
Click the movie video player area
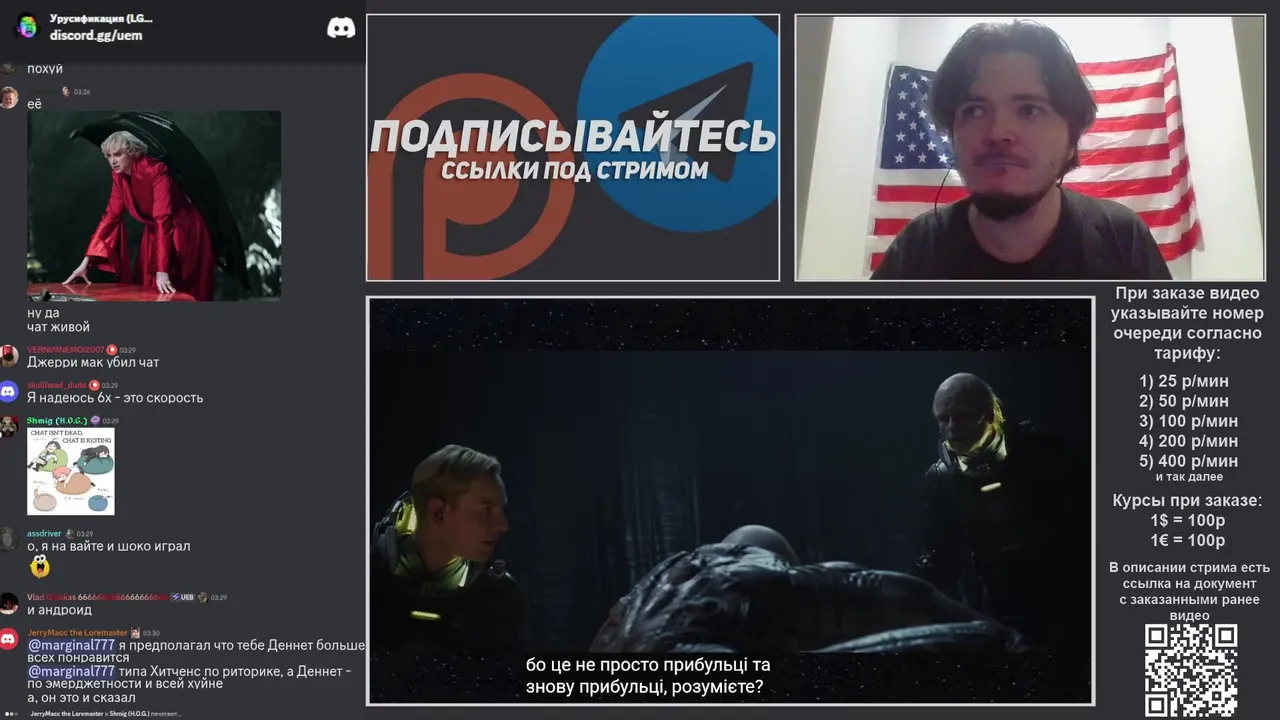point(731,500)
